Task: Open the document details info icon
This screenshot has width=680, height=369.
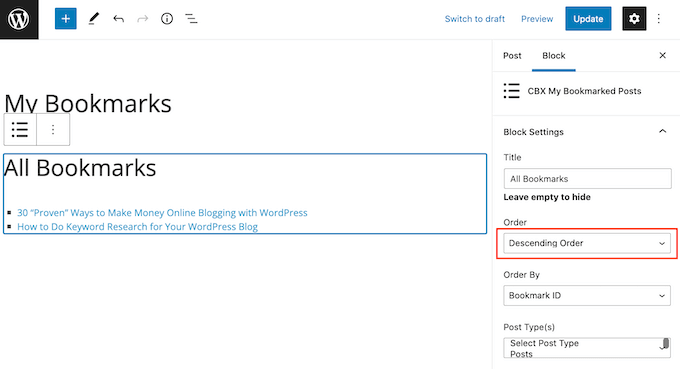Action: click(167, 19)
